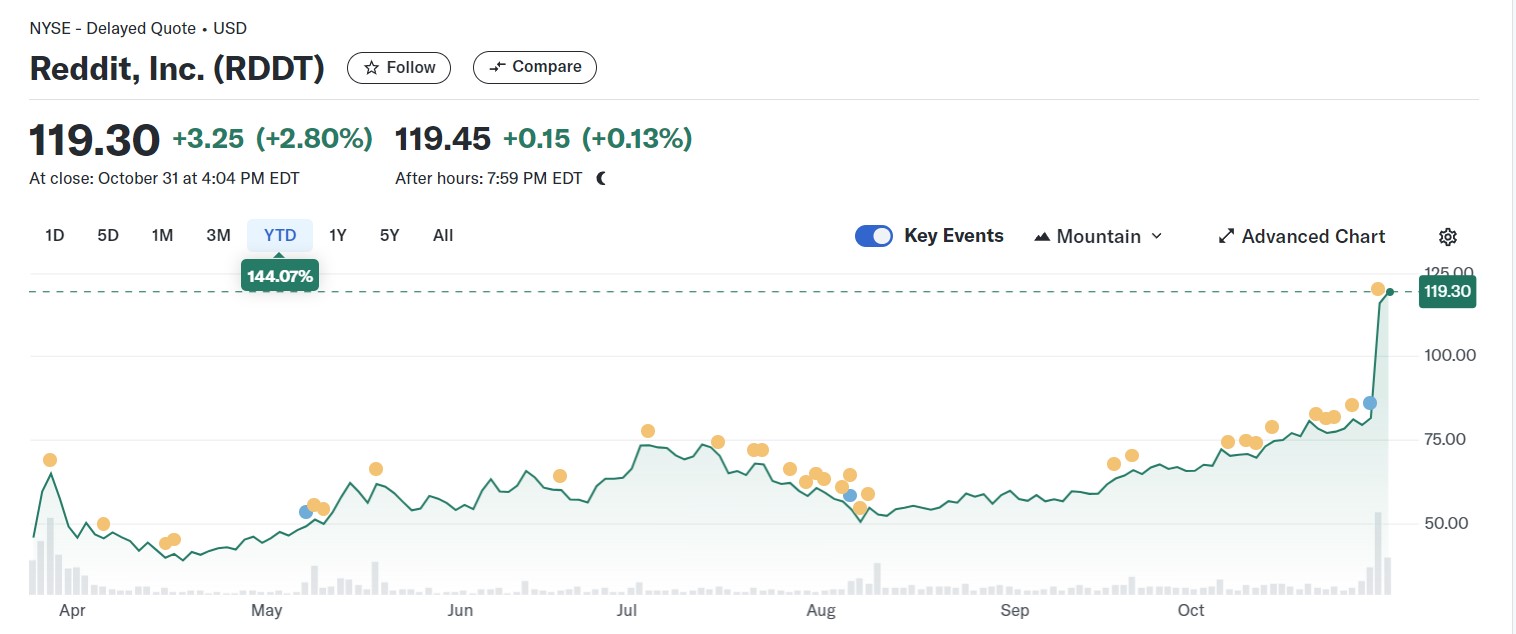Viewport: 1516px width, 634px height.
Task: Click the star icon in Follow button
Action: click(372, 68)
